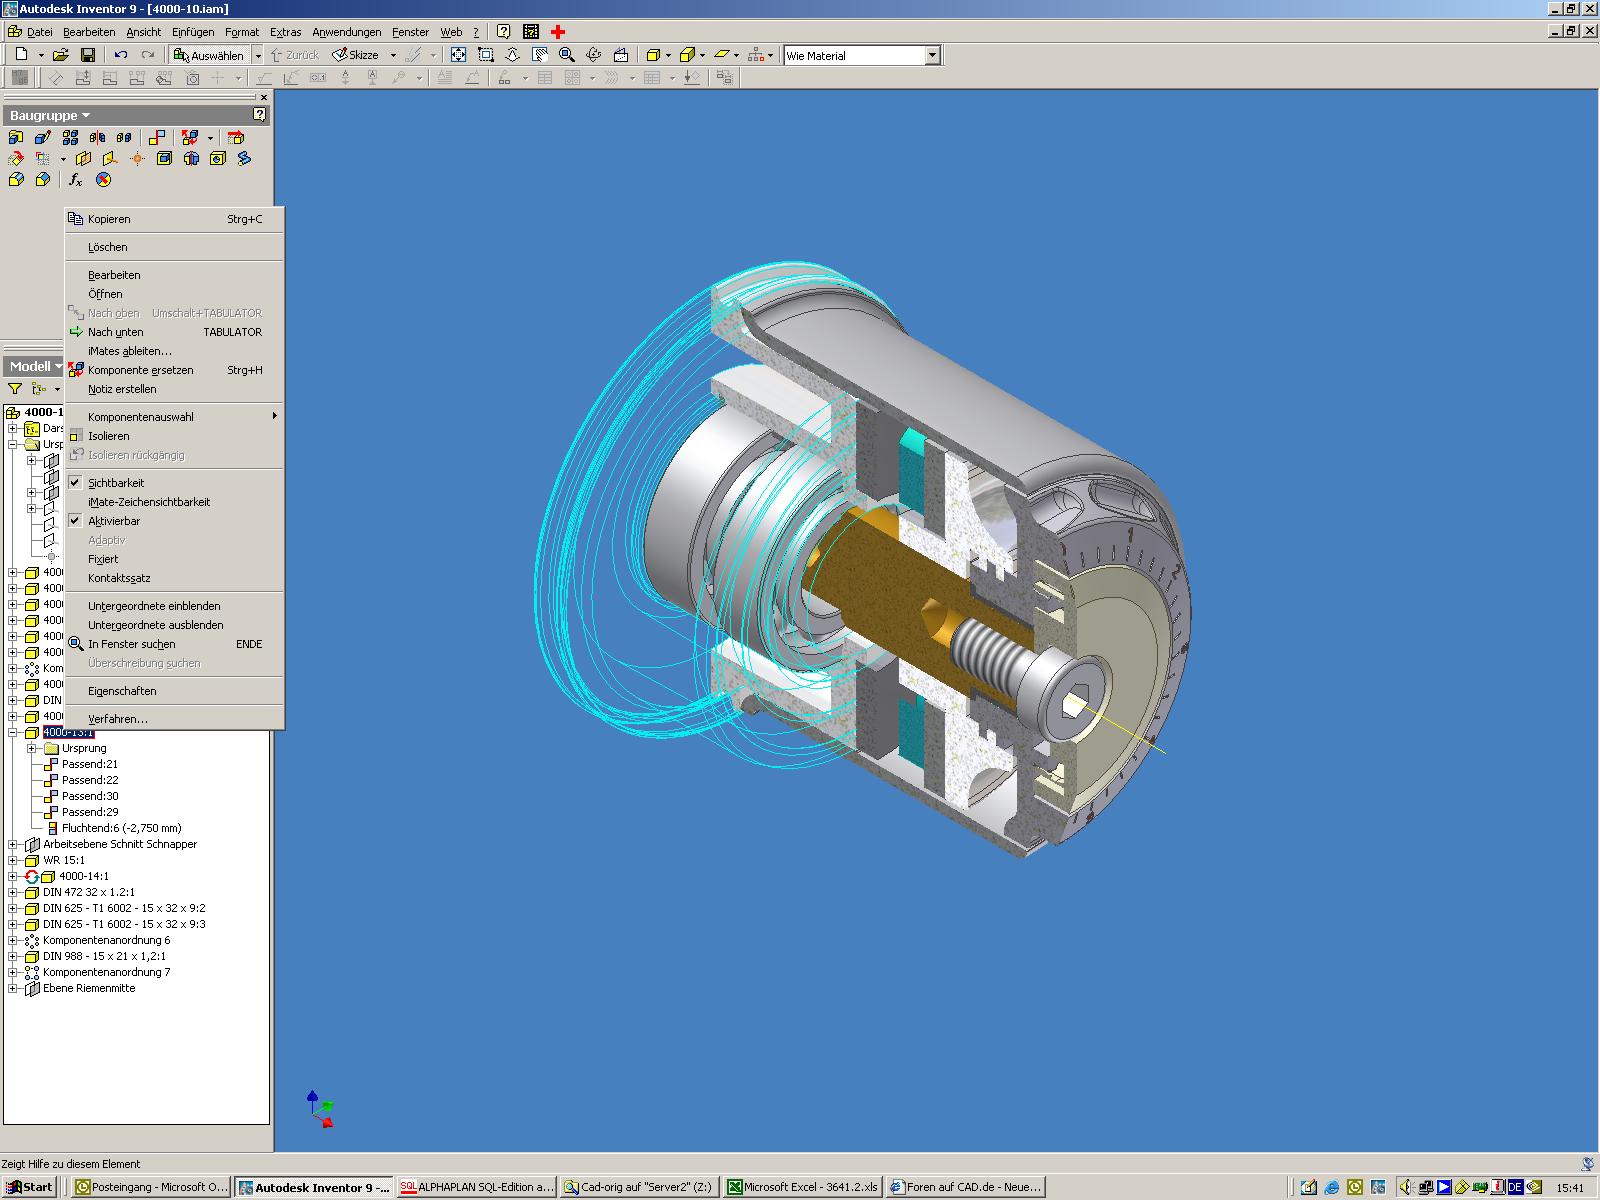Click the Auswählen button in the toolbar
The width and height of the screenshot is (1600, 1200).
pyautogui.click(x=209, y=55)
